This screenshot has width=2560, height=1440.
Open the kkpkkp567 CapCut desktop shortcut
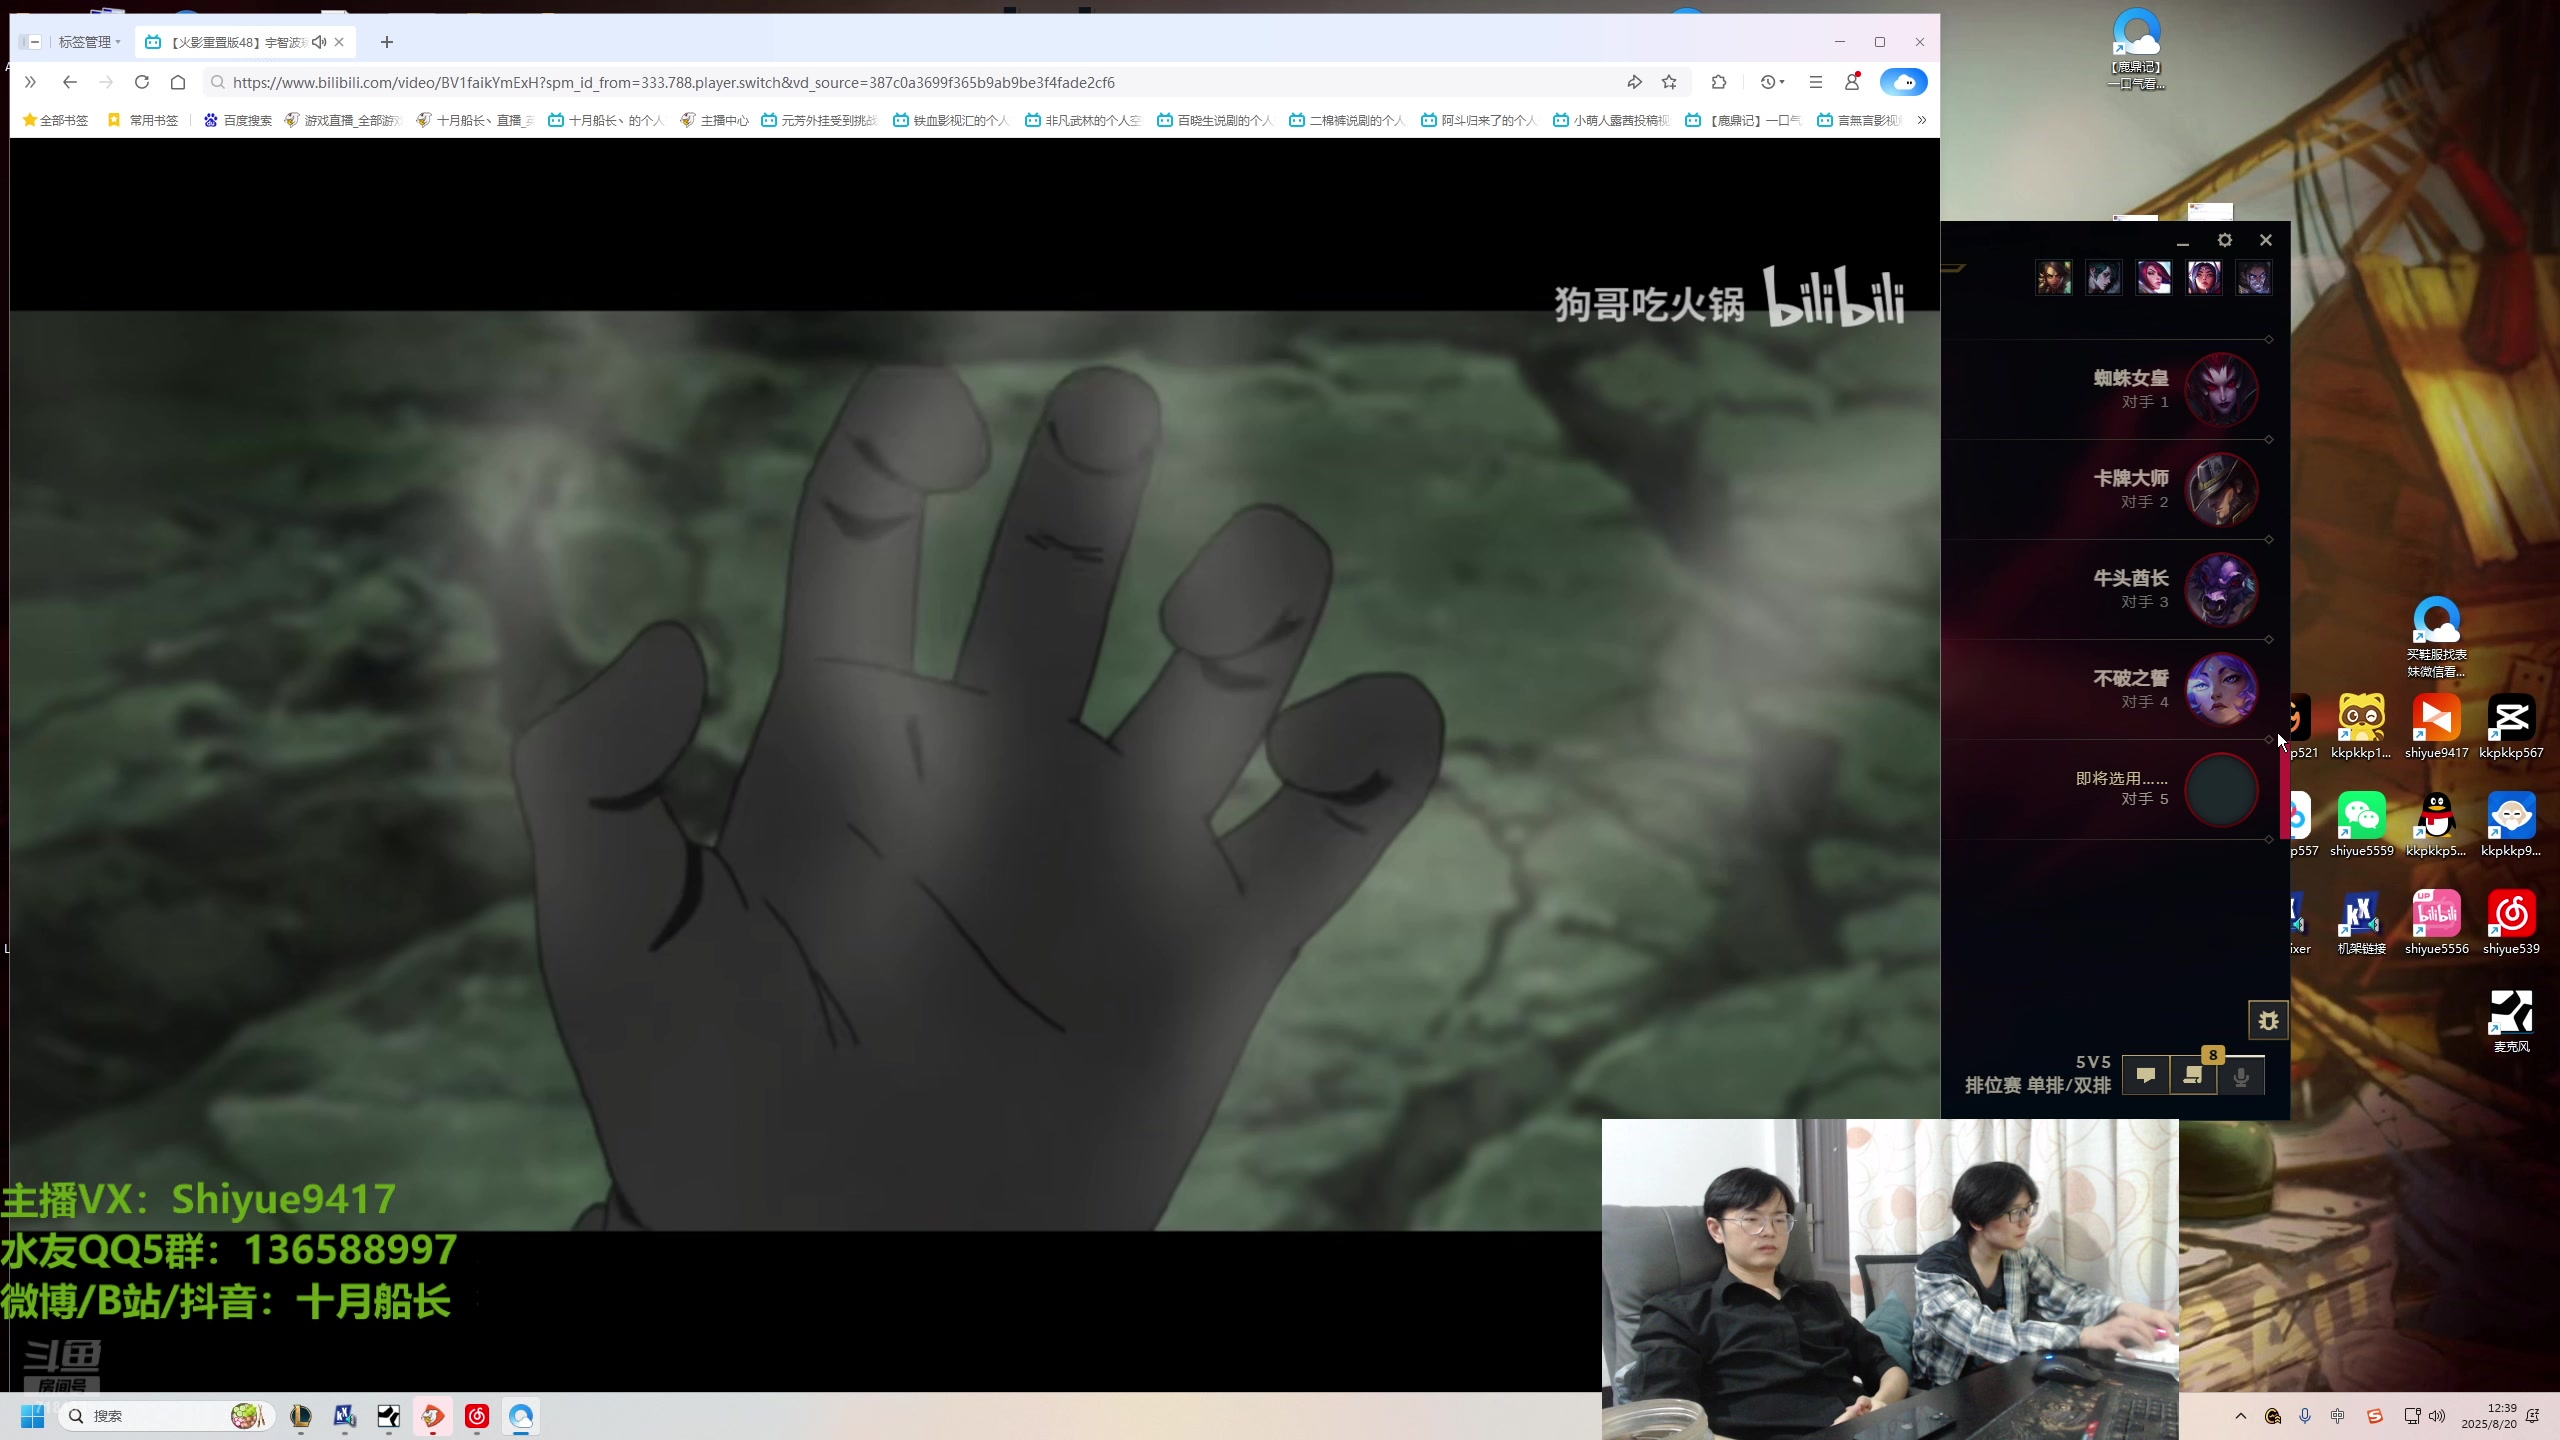[x=2511, y=727]
